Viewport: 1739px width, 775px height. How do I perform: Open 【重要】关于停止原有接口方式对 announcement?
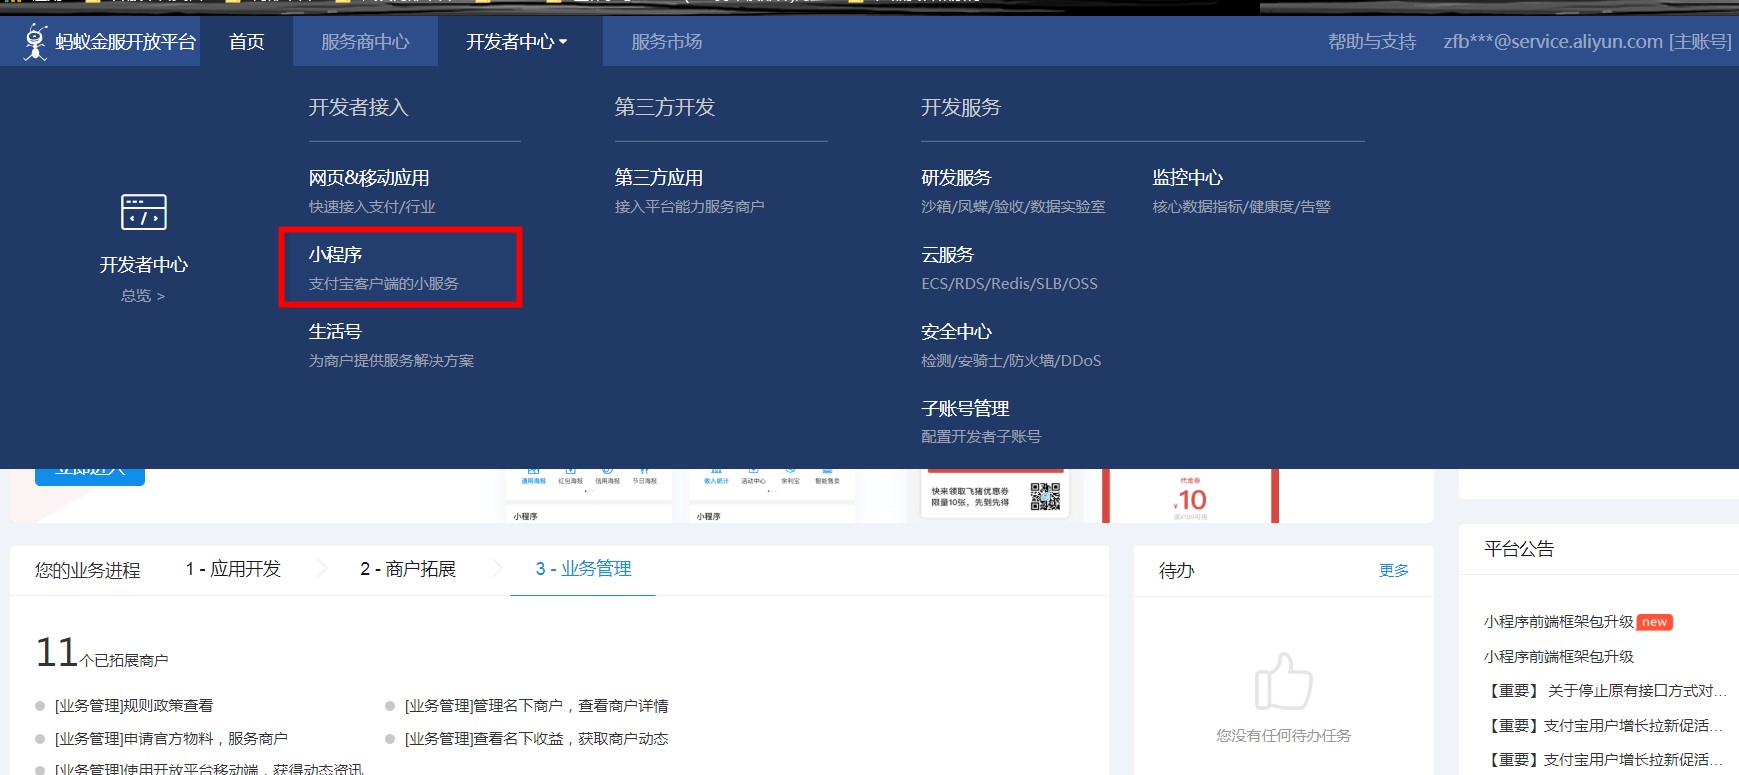coord(1606,691)
